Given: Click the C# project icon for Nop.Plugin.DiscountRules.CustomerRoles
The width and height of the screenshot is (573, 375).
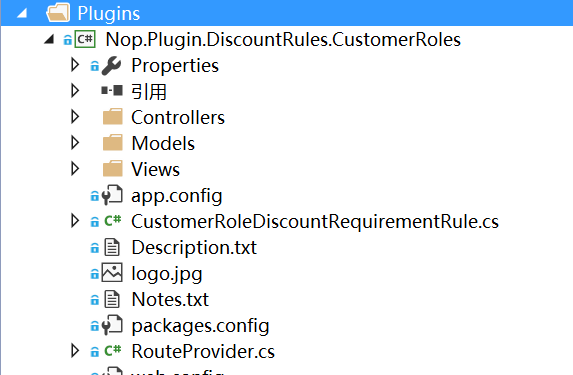Looking at the screenshot, I should pos(85,39).
